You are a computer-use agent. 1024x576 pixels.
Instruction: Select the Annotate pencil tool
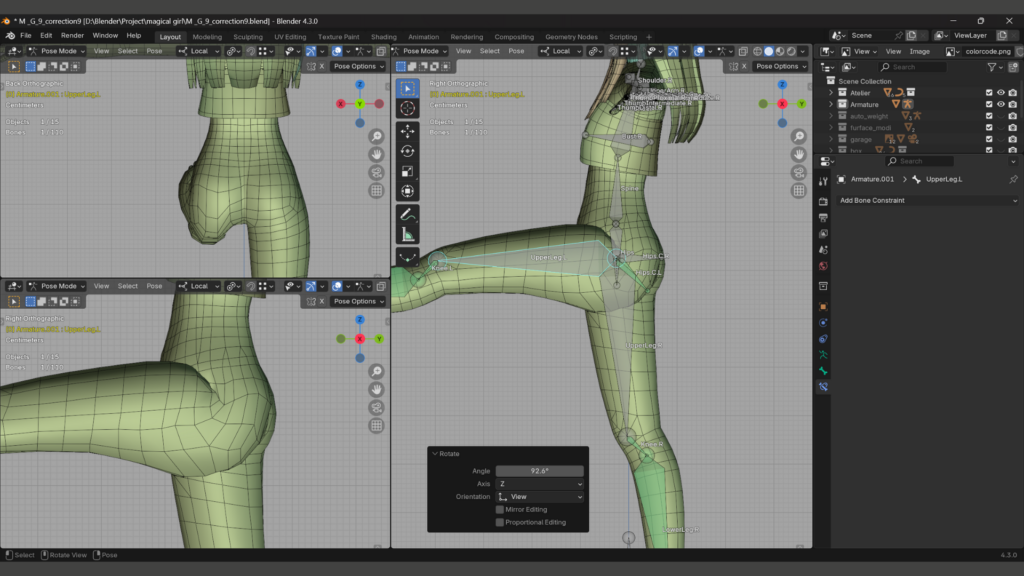point(408,214)
